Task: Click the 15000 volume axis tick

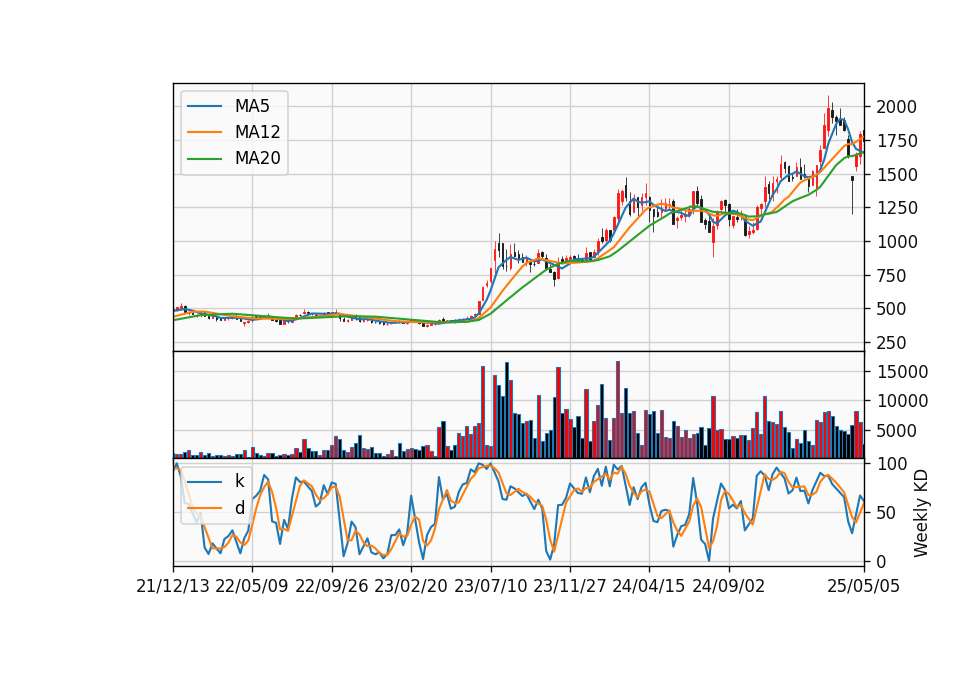Action: [902, 372]
